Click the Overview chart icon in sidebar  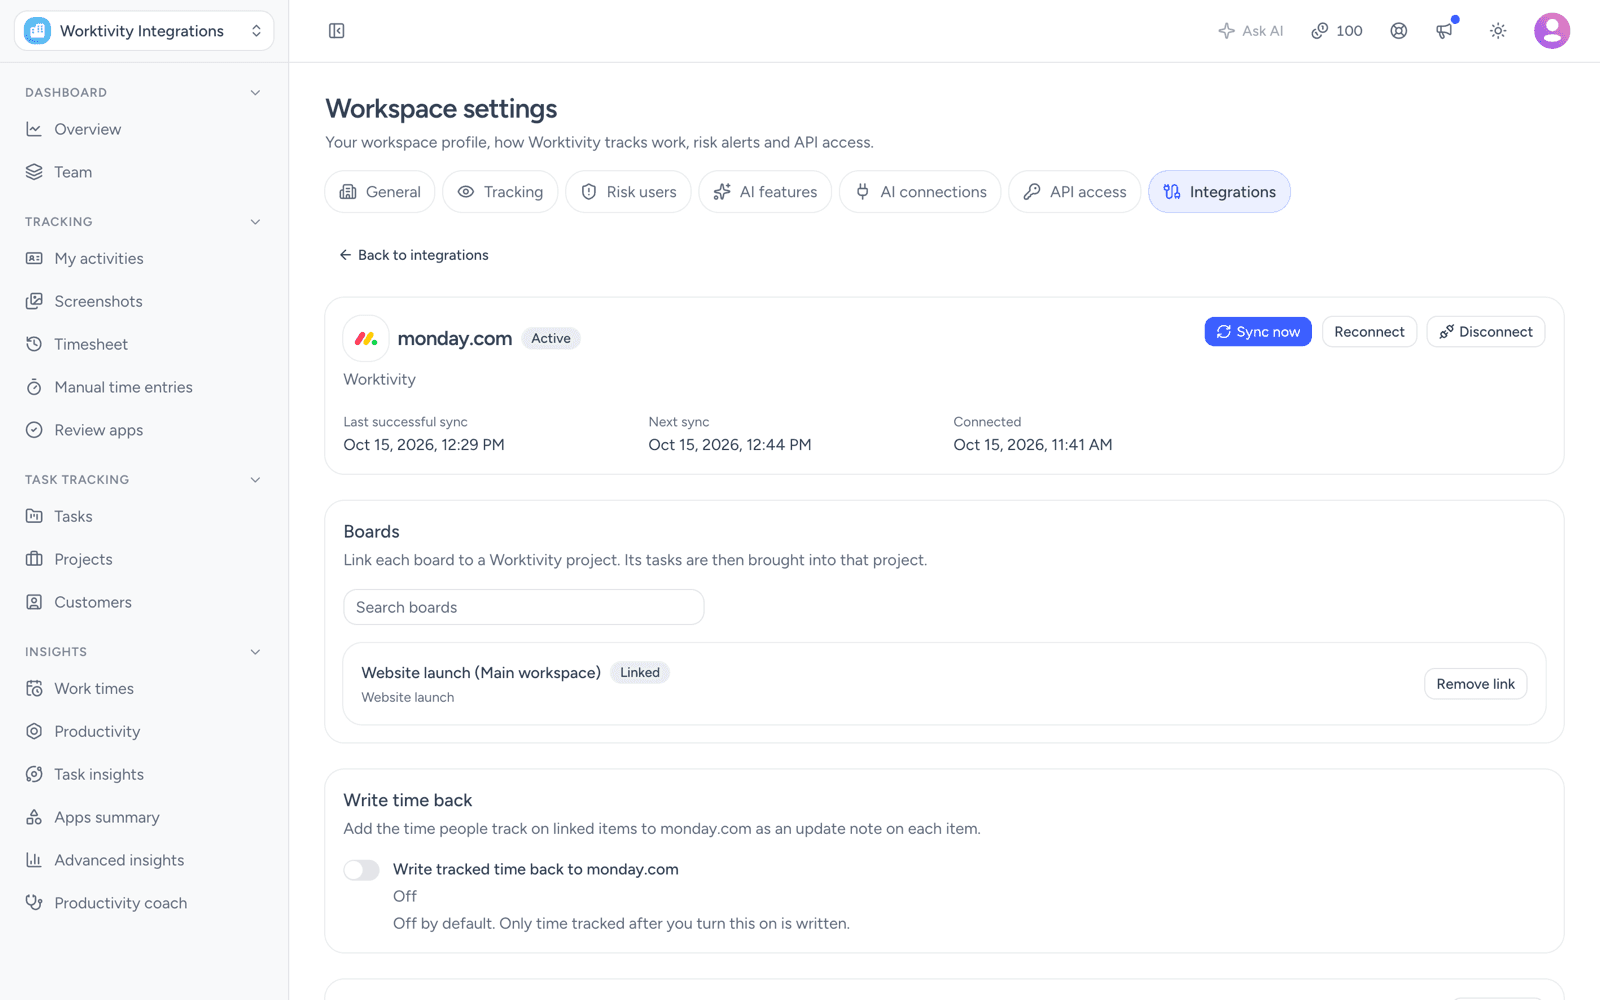pos(34,129)
